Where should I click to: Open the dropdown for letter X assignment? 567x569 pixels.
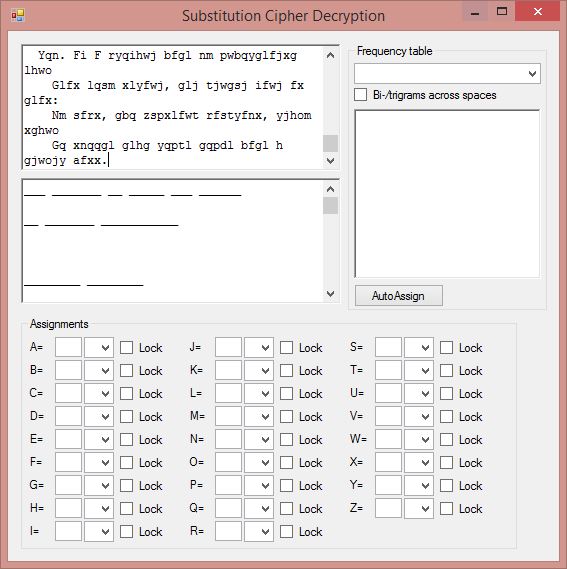pyautogui.click(x=425, y=463)
